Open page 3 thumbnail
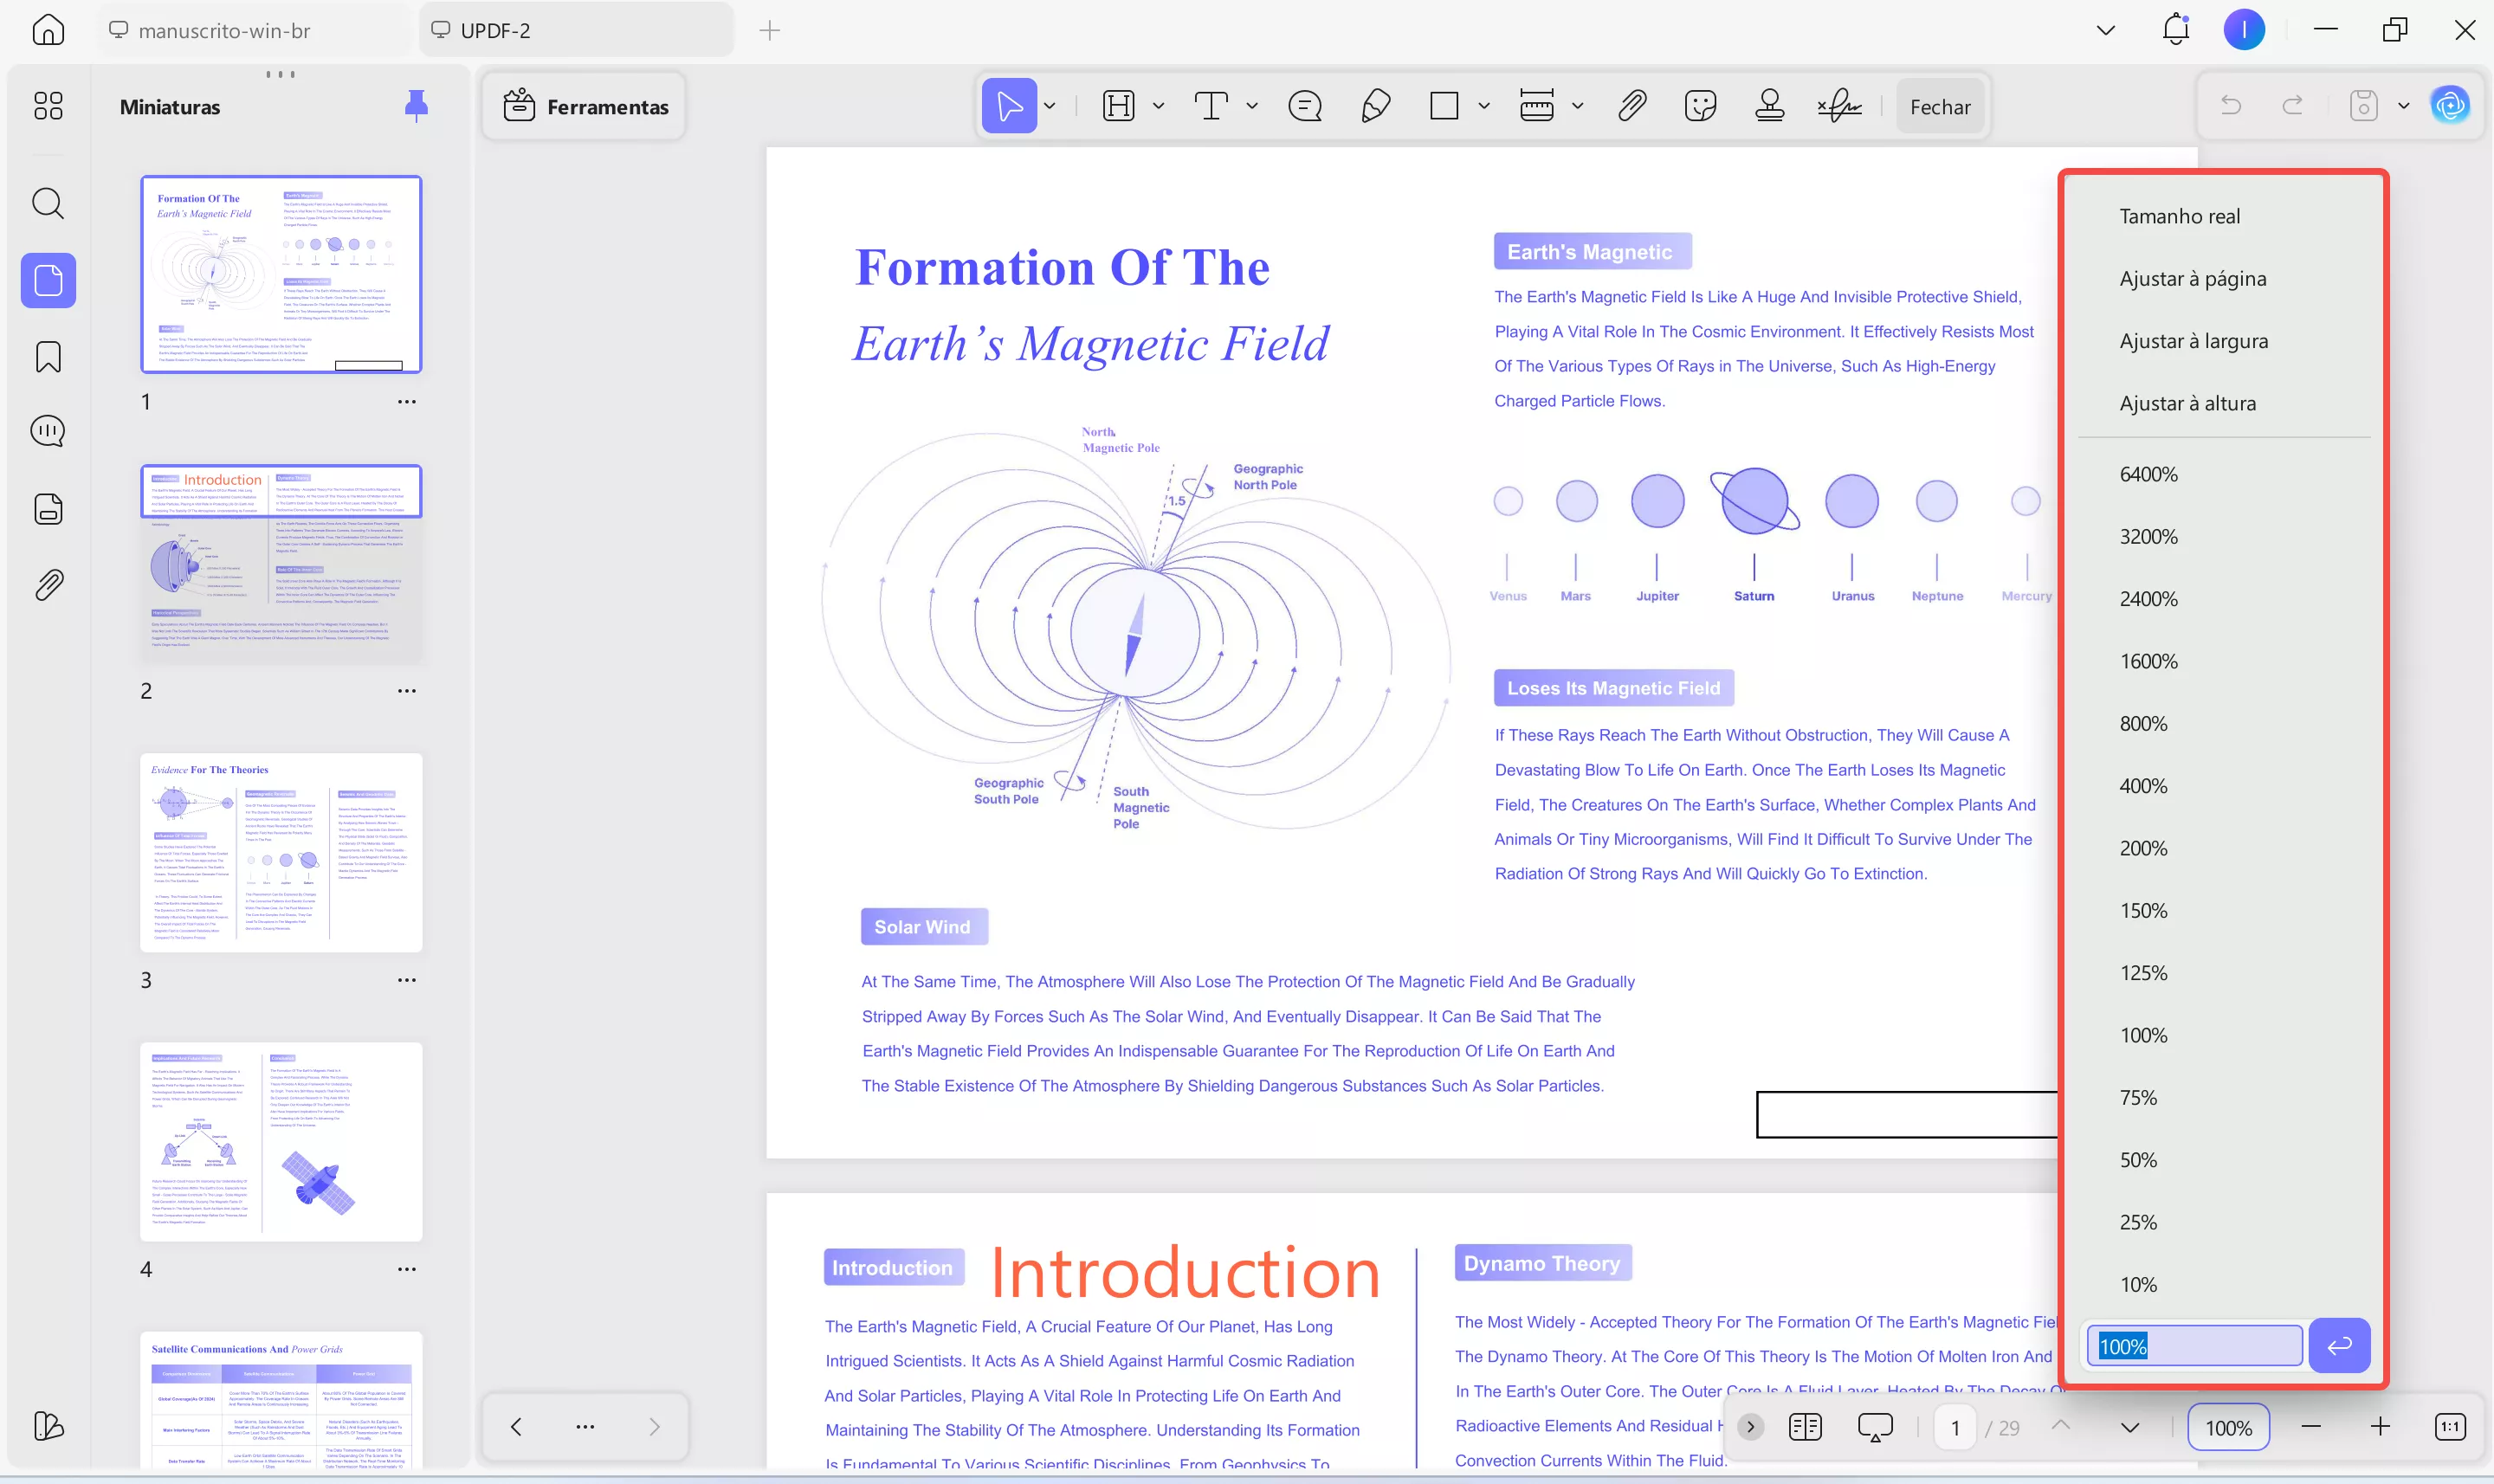Viewport: 2494px width, 1484px height. [x=281, y=852]
